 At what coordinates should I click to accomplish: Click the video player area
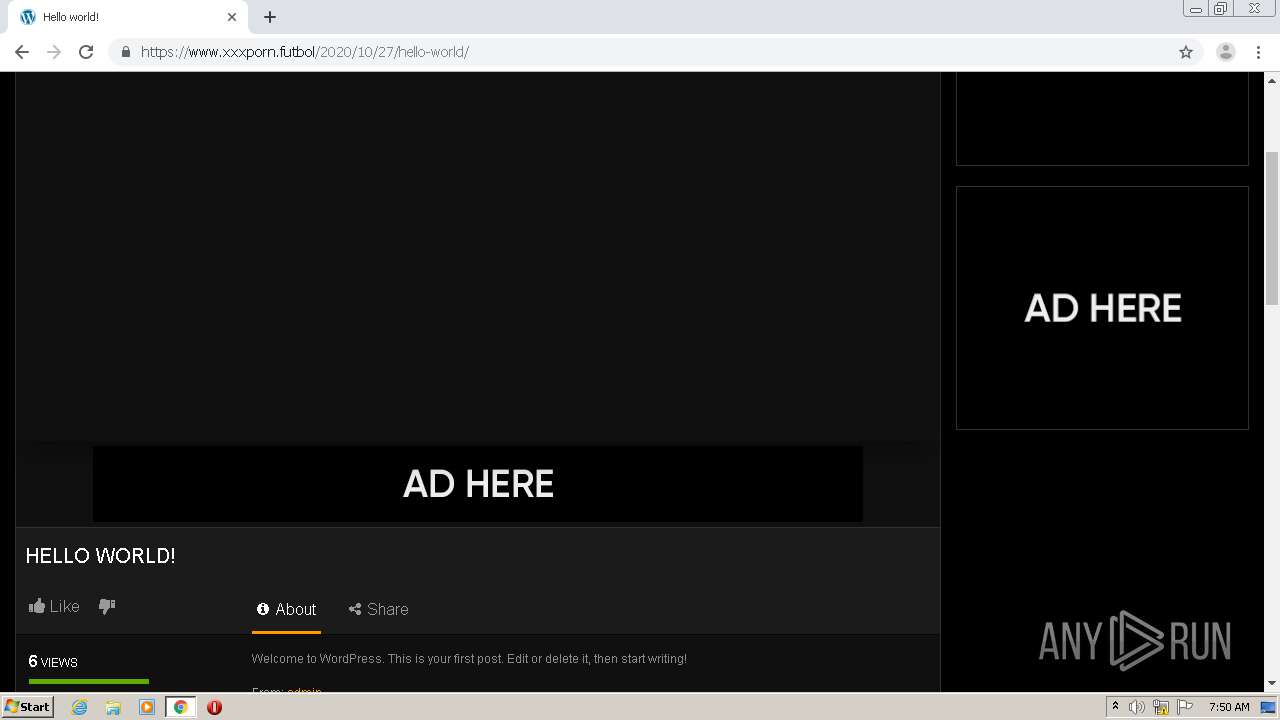[x=478, y=258]
